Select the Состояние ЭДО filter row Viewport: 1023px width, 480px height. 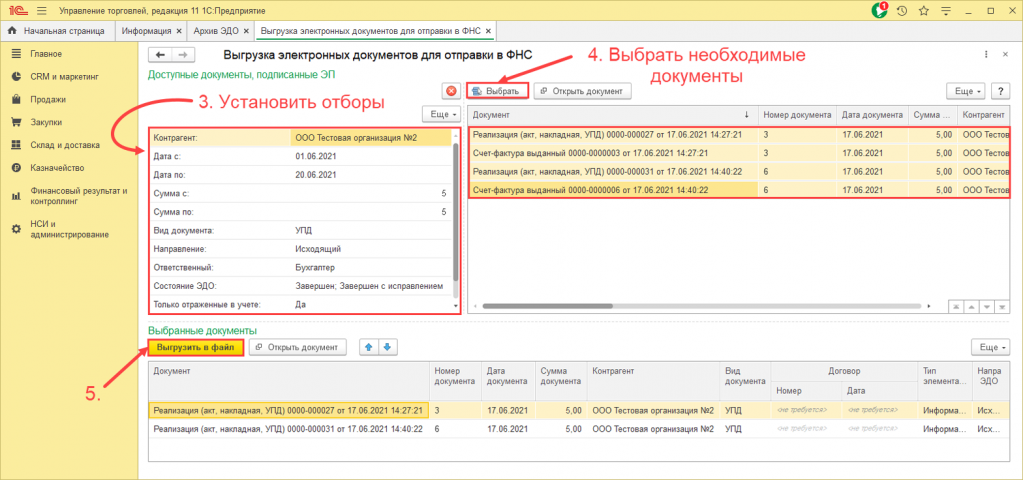pos(300,286)
